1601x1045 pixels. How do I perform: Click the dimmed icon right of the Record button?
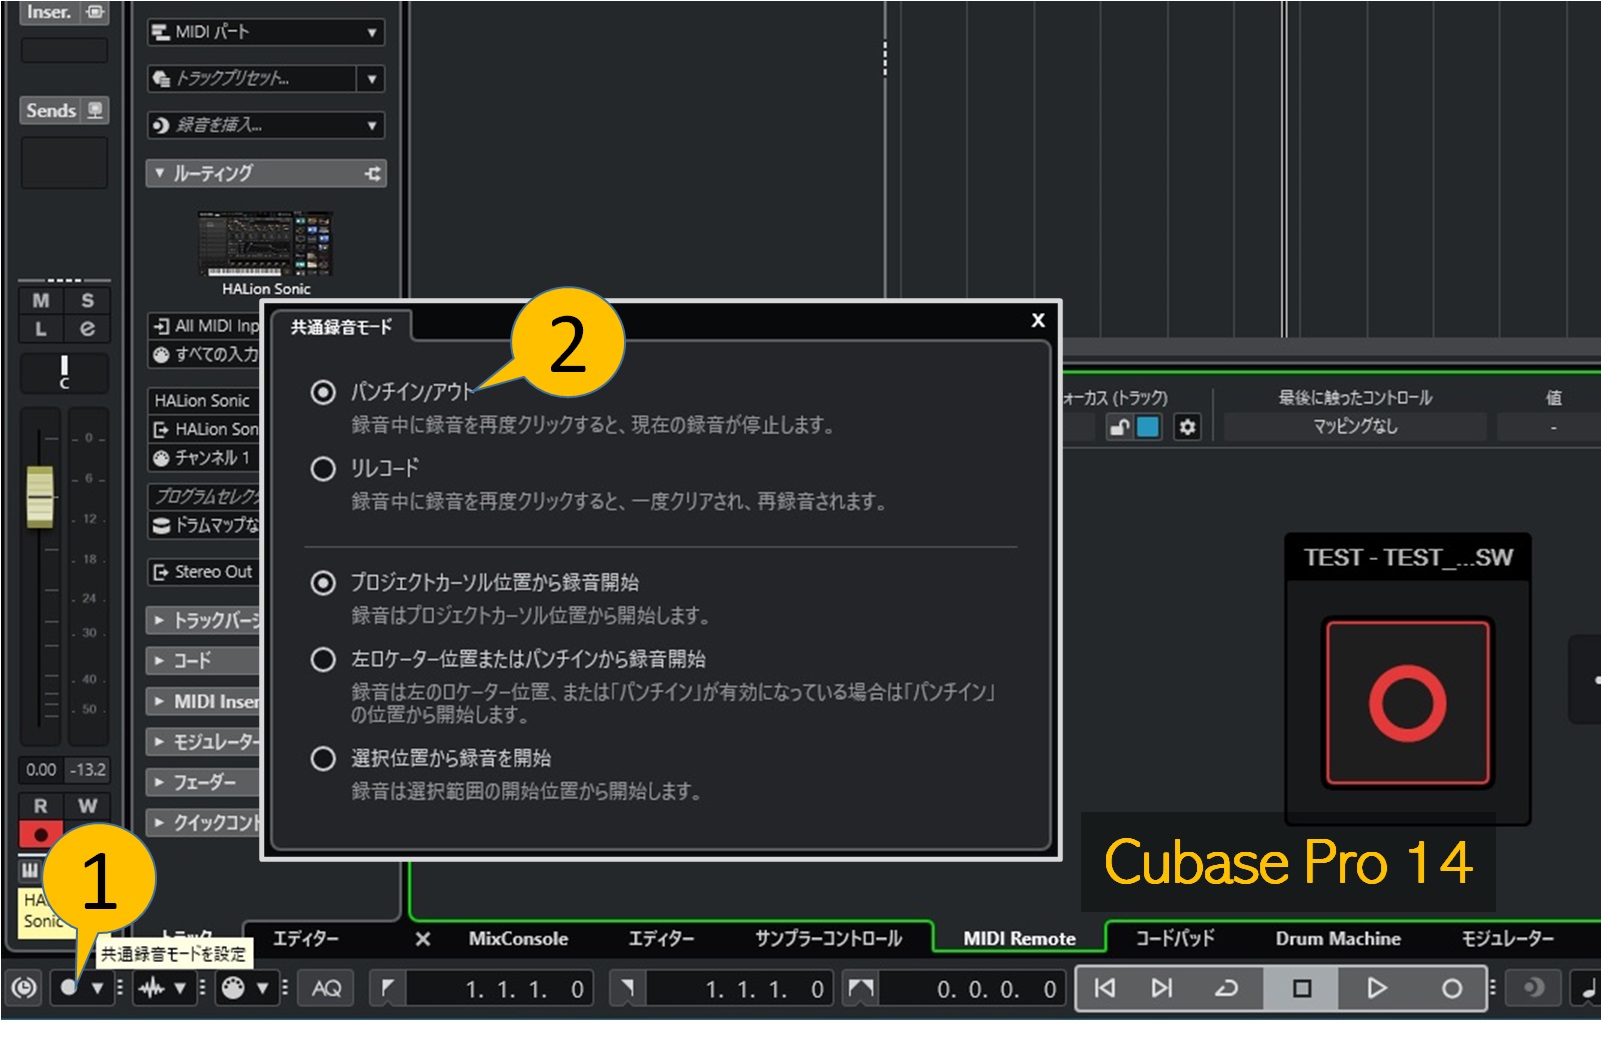[1532, 988]
